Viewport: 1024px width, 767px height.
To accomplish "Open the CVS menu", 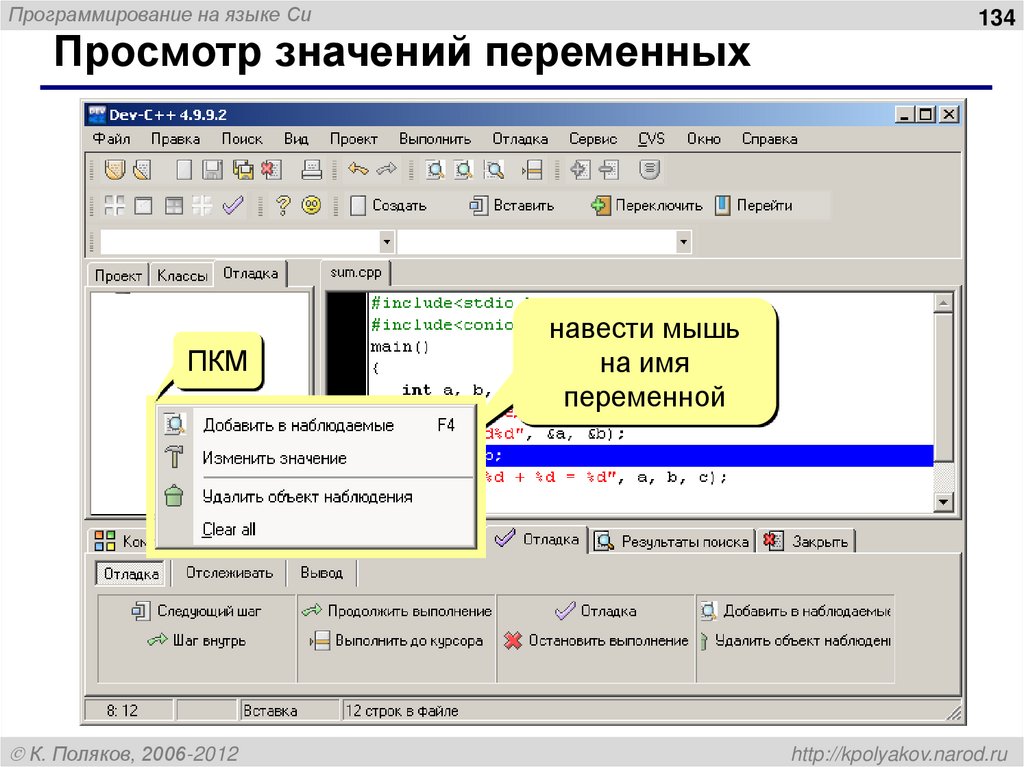I will [651, 139].
